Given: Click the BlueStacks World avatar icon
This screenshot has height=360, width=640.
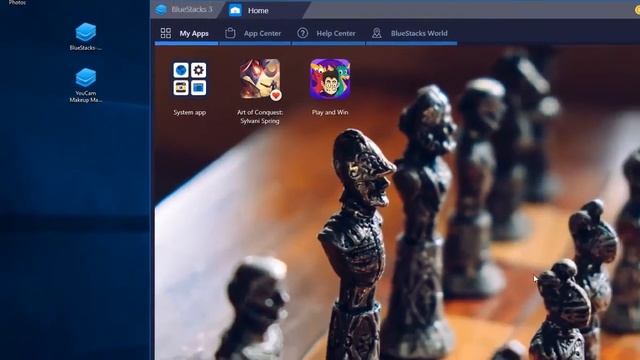Looking at the screenshot, I should (x=377, y=33).
